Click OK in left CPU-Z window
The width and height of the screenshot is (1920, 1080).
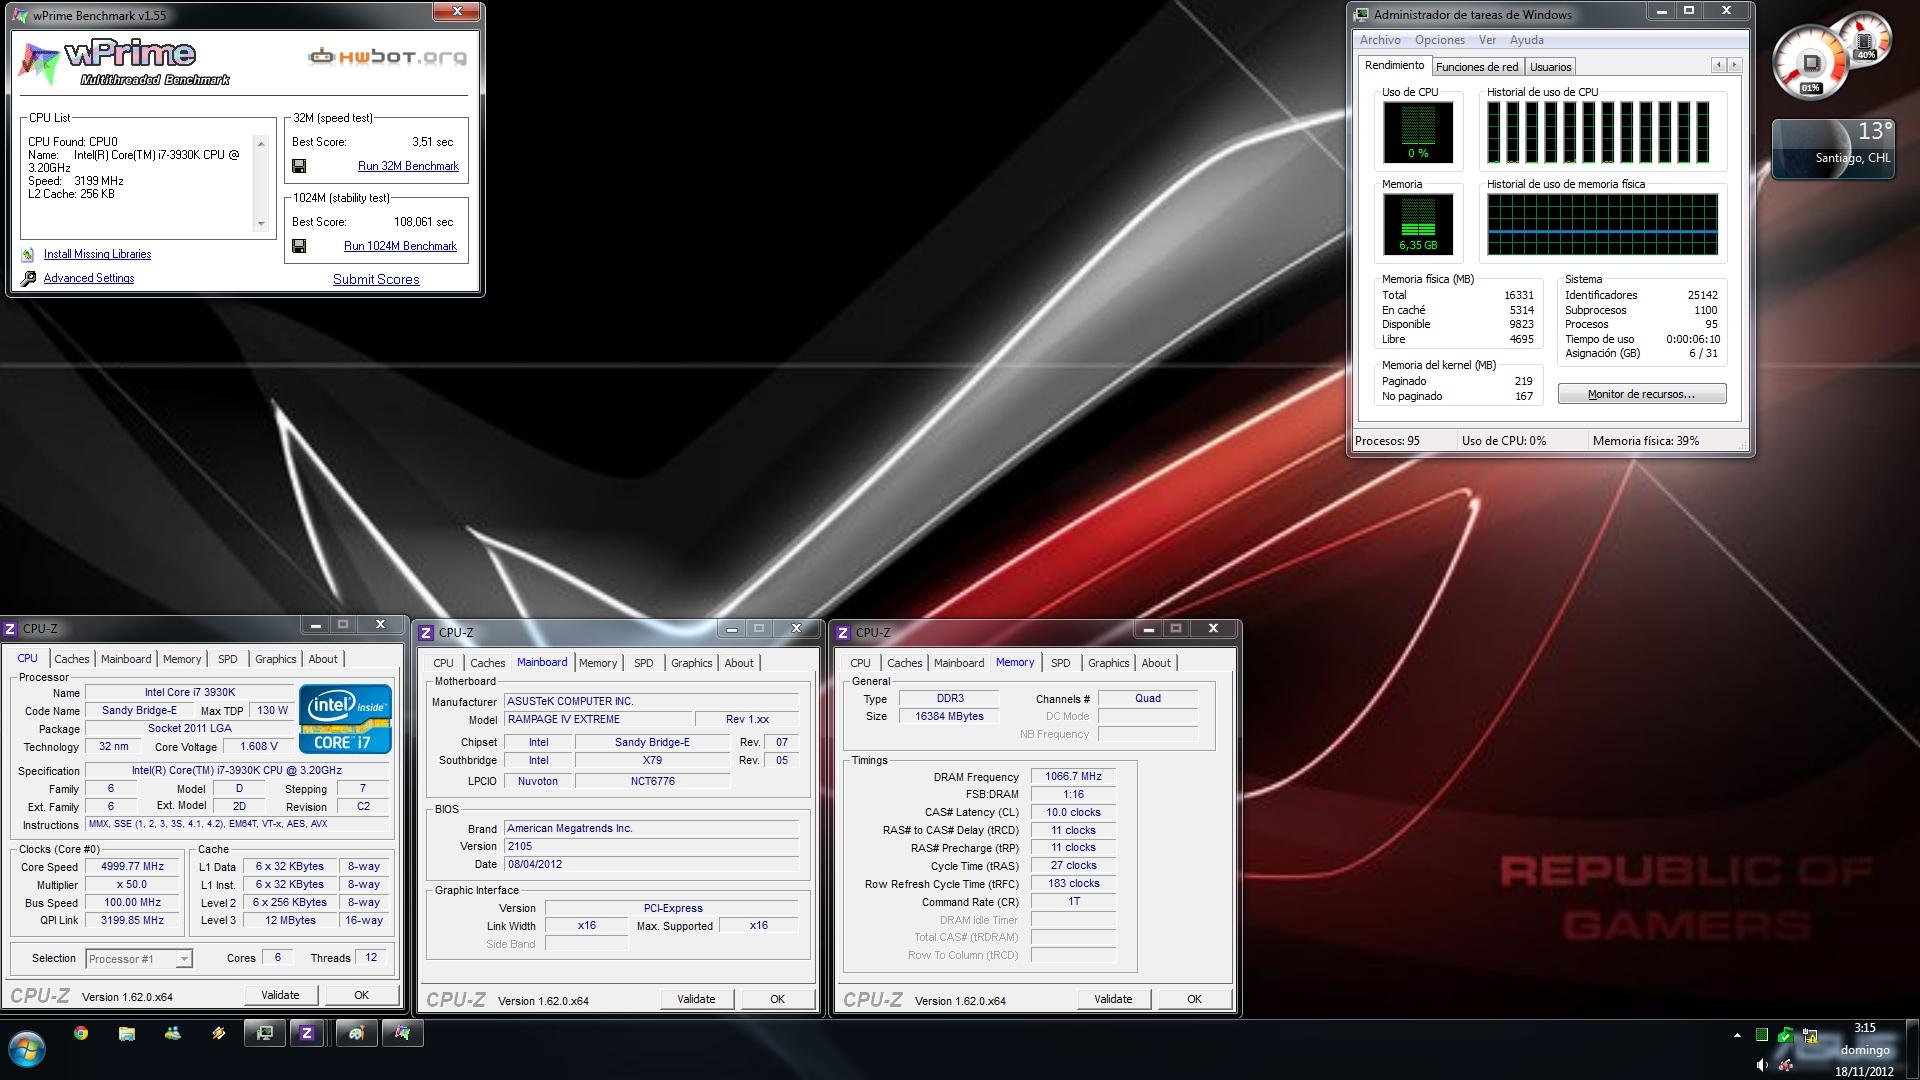pyautogui.click(x=361, y=995)
